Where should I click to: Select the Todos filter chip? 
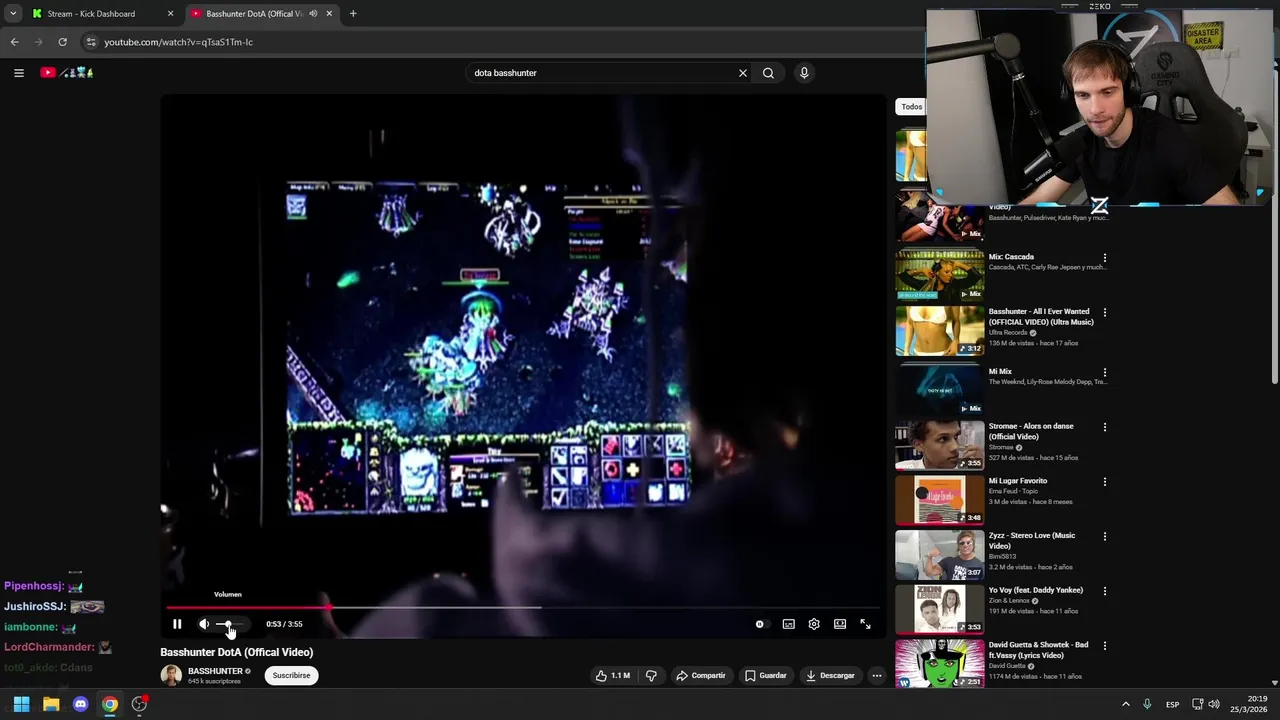tap(911, 107)
